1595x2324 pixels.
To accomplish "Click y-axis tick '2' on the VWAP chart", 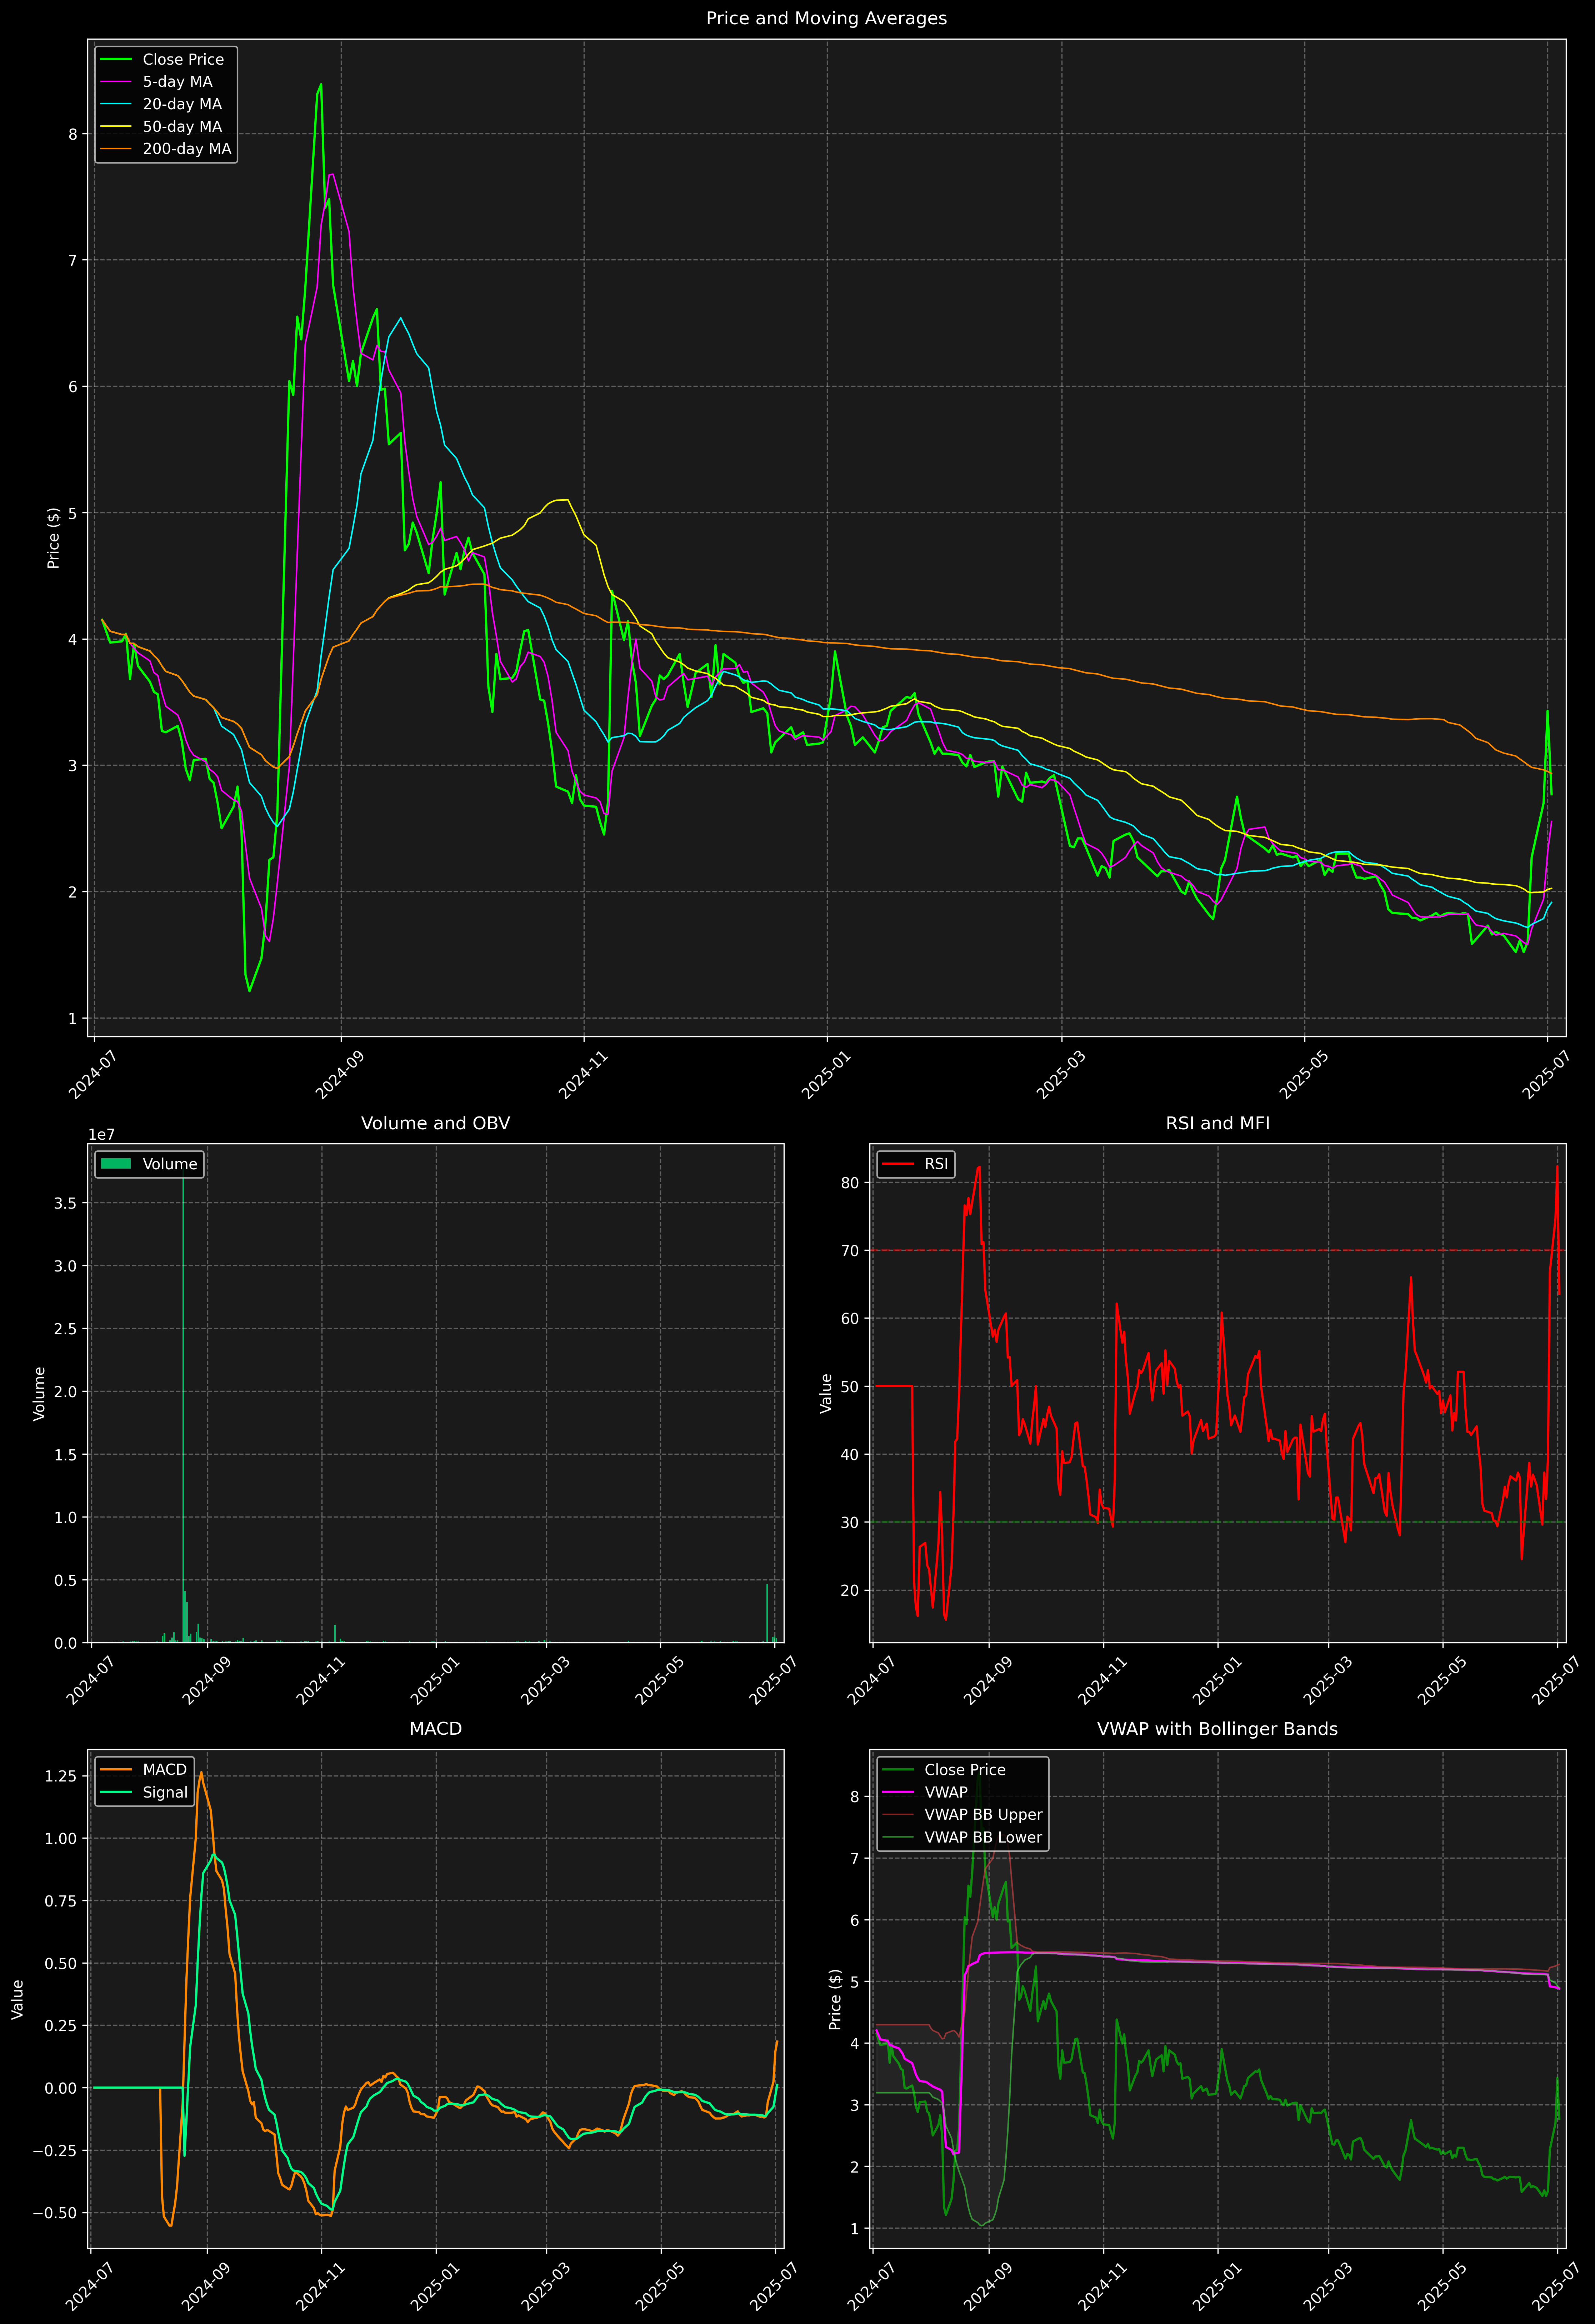I will tap(855, 2167).
